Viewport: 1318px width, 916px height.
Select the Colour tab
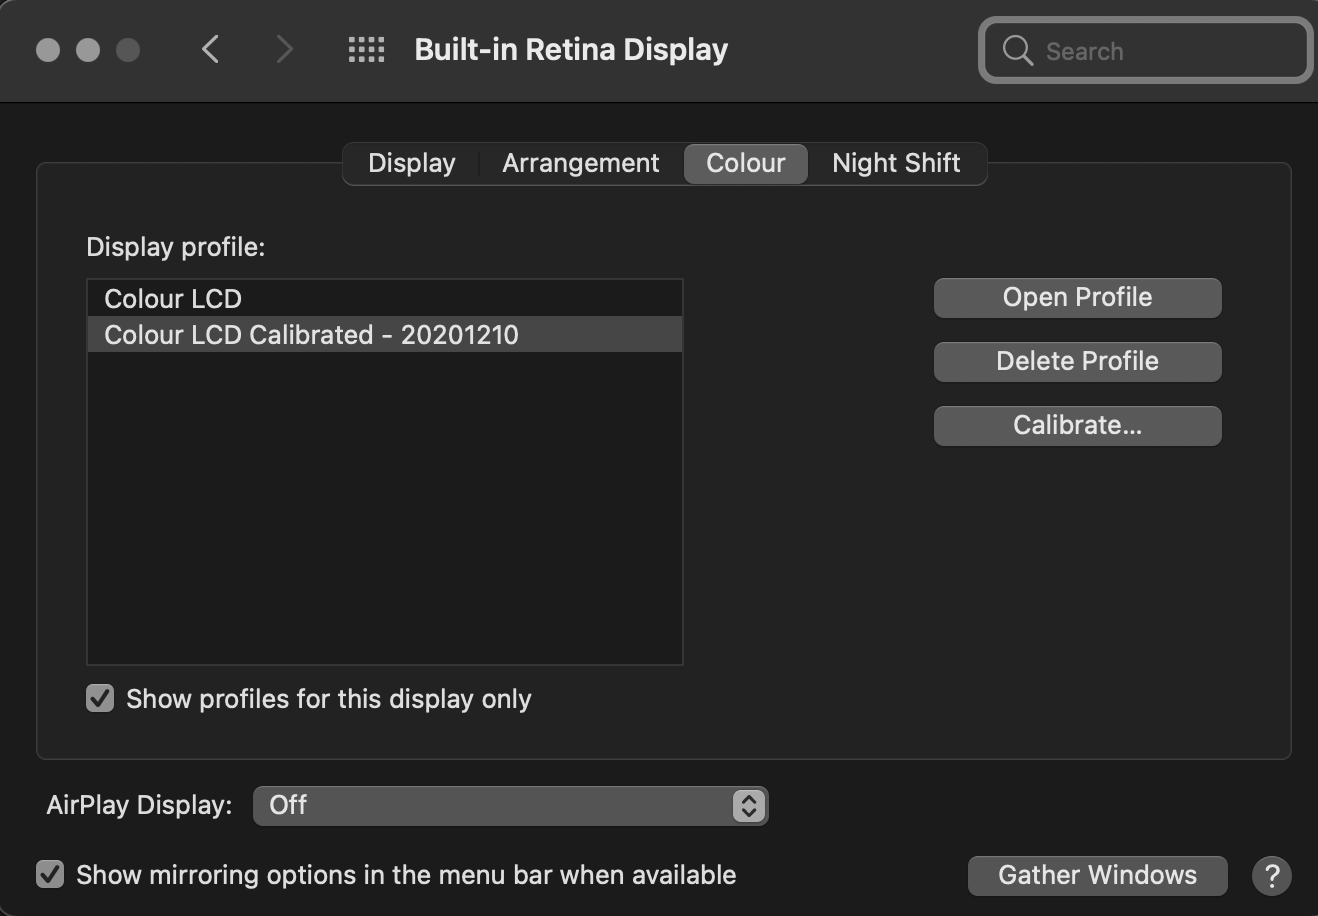[x=746, y=163]
